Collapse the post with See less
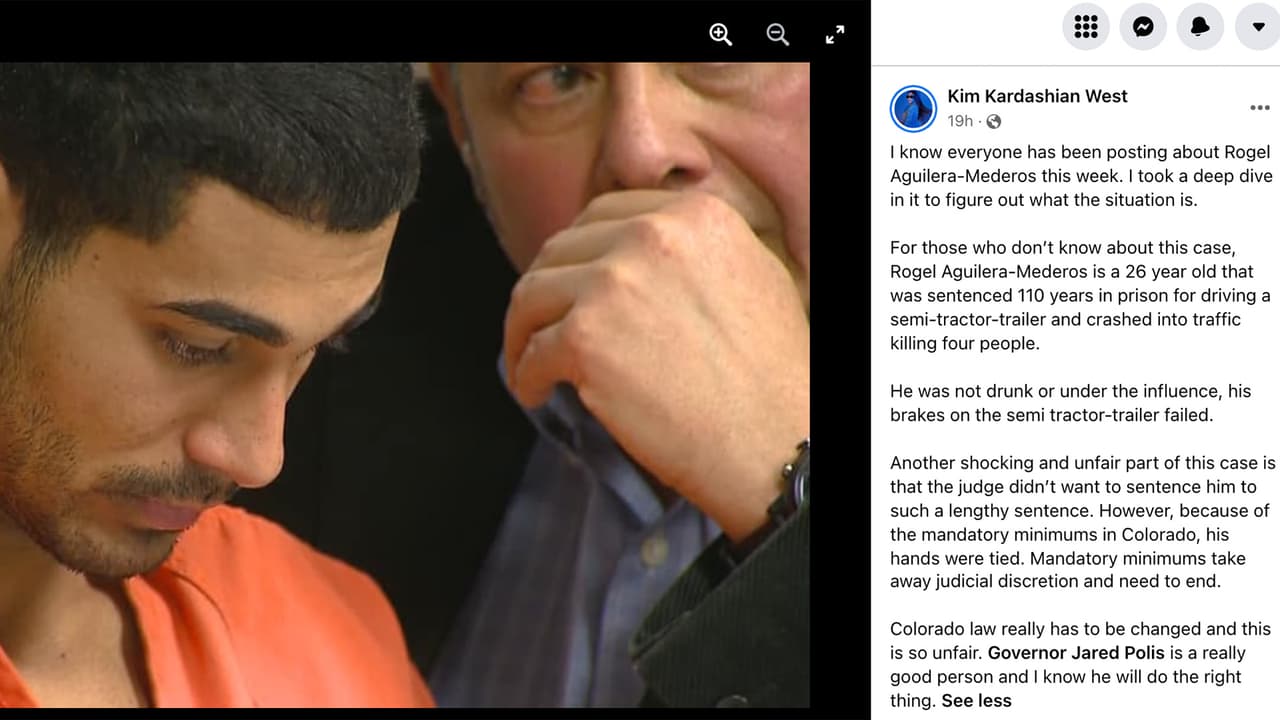Viewport: 1280px width, 720px height. 976,701
